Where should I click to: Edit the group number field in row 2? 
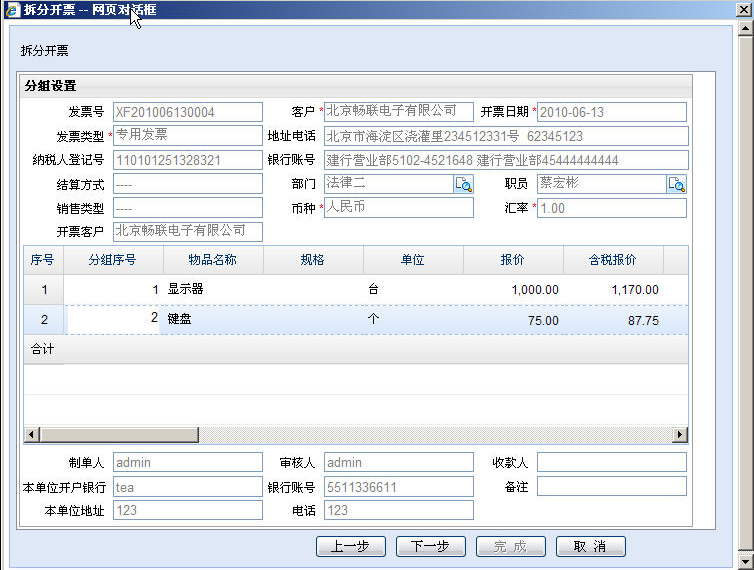pyautogui.click(x=112, y=319)
